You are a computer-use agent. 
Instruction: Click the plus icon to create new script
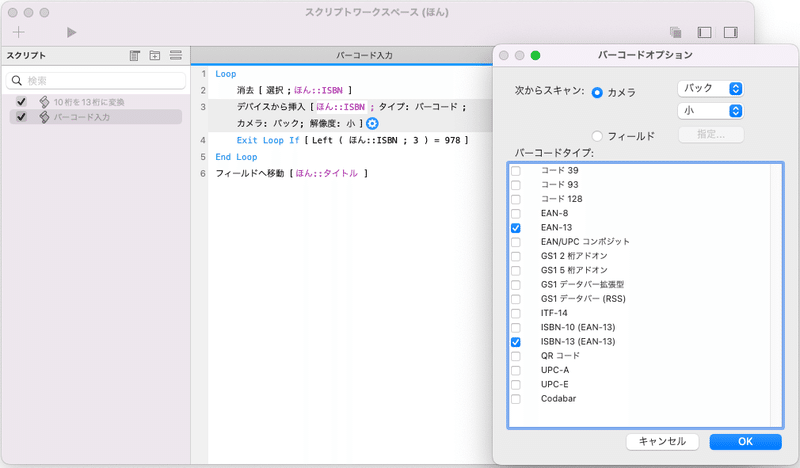point(18,32)
